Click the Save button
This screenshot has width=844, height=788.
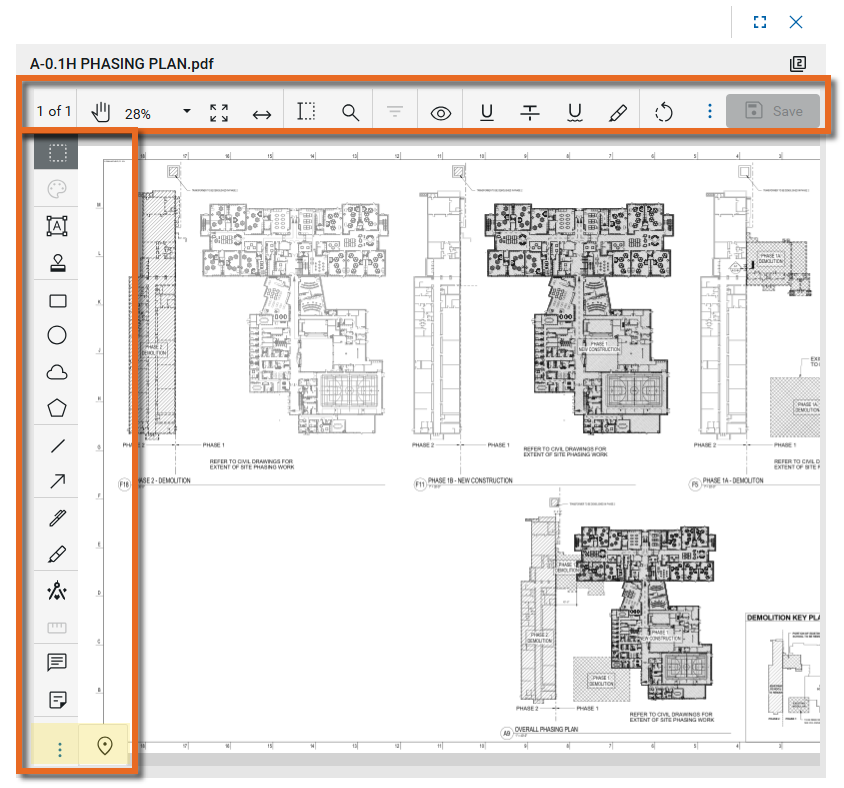(x=774, y=111)
